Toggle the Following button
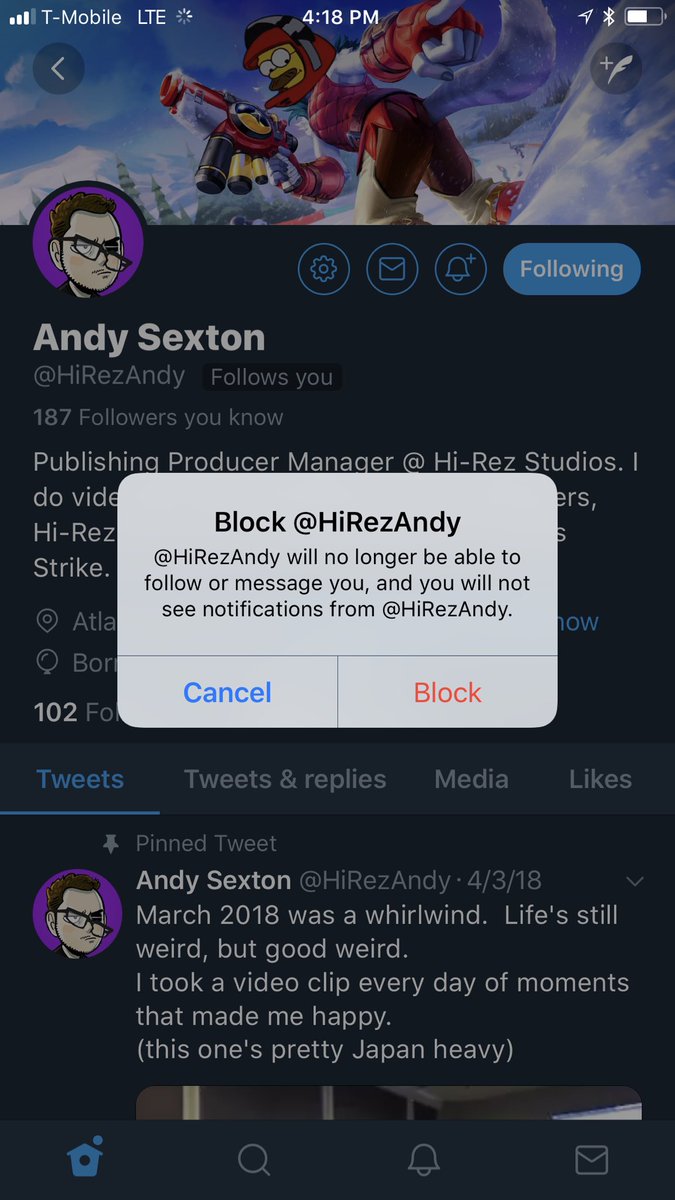The width and height of the screenshot is (675, 1200). click(x=571, y=269)
